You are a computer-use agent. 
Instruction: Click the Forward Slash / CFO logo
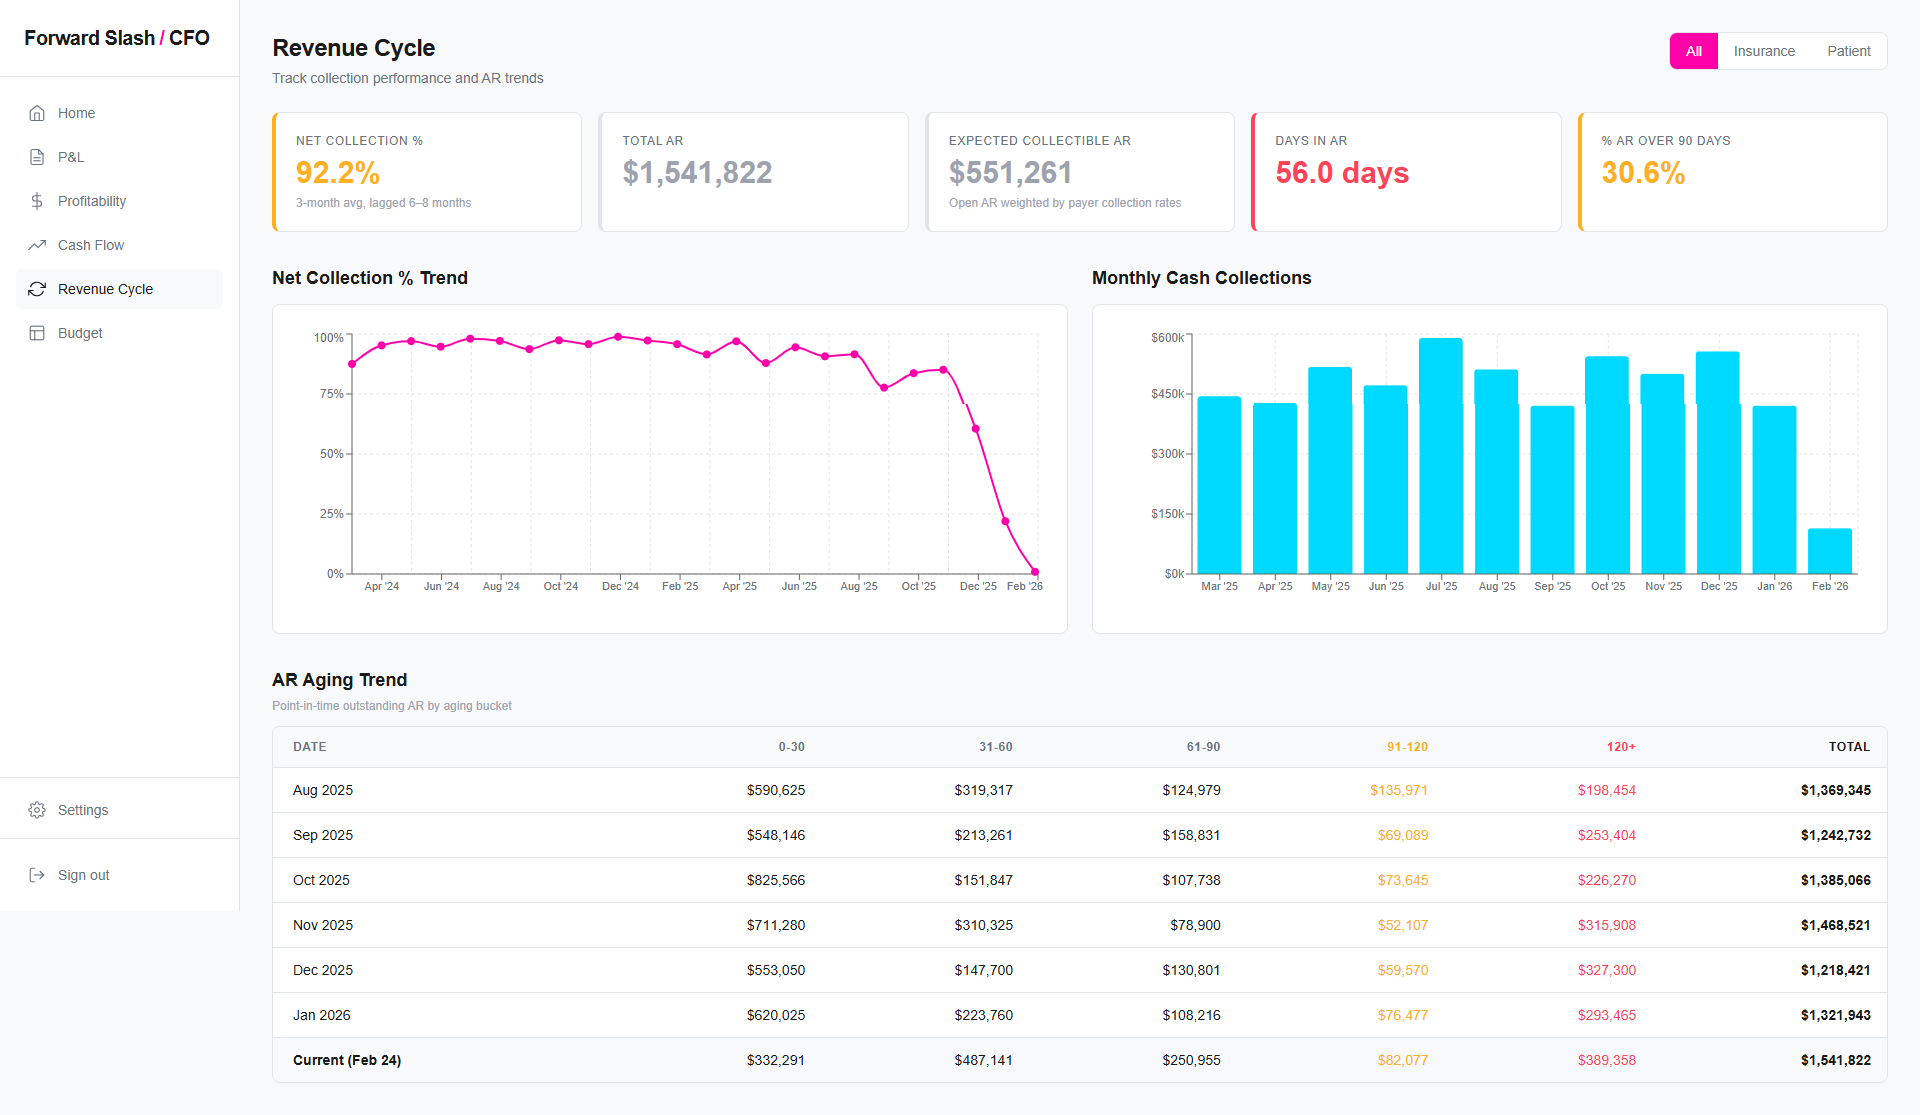tap(117, 38)
